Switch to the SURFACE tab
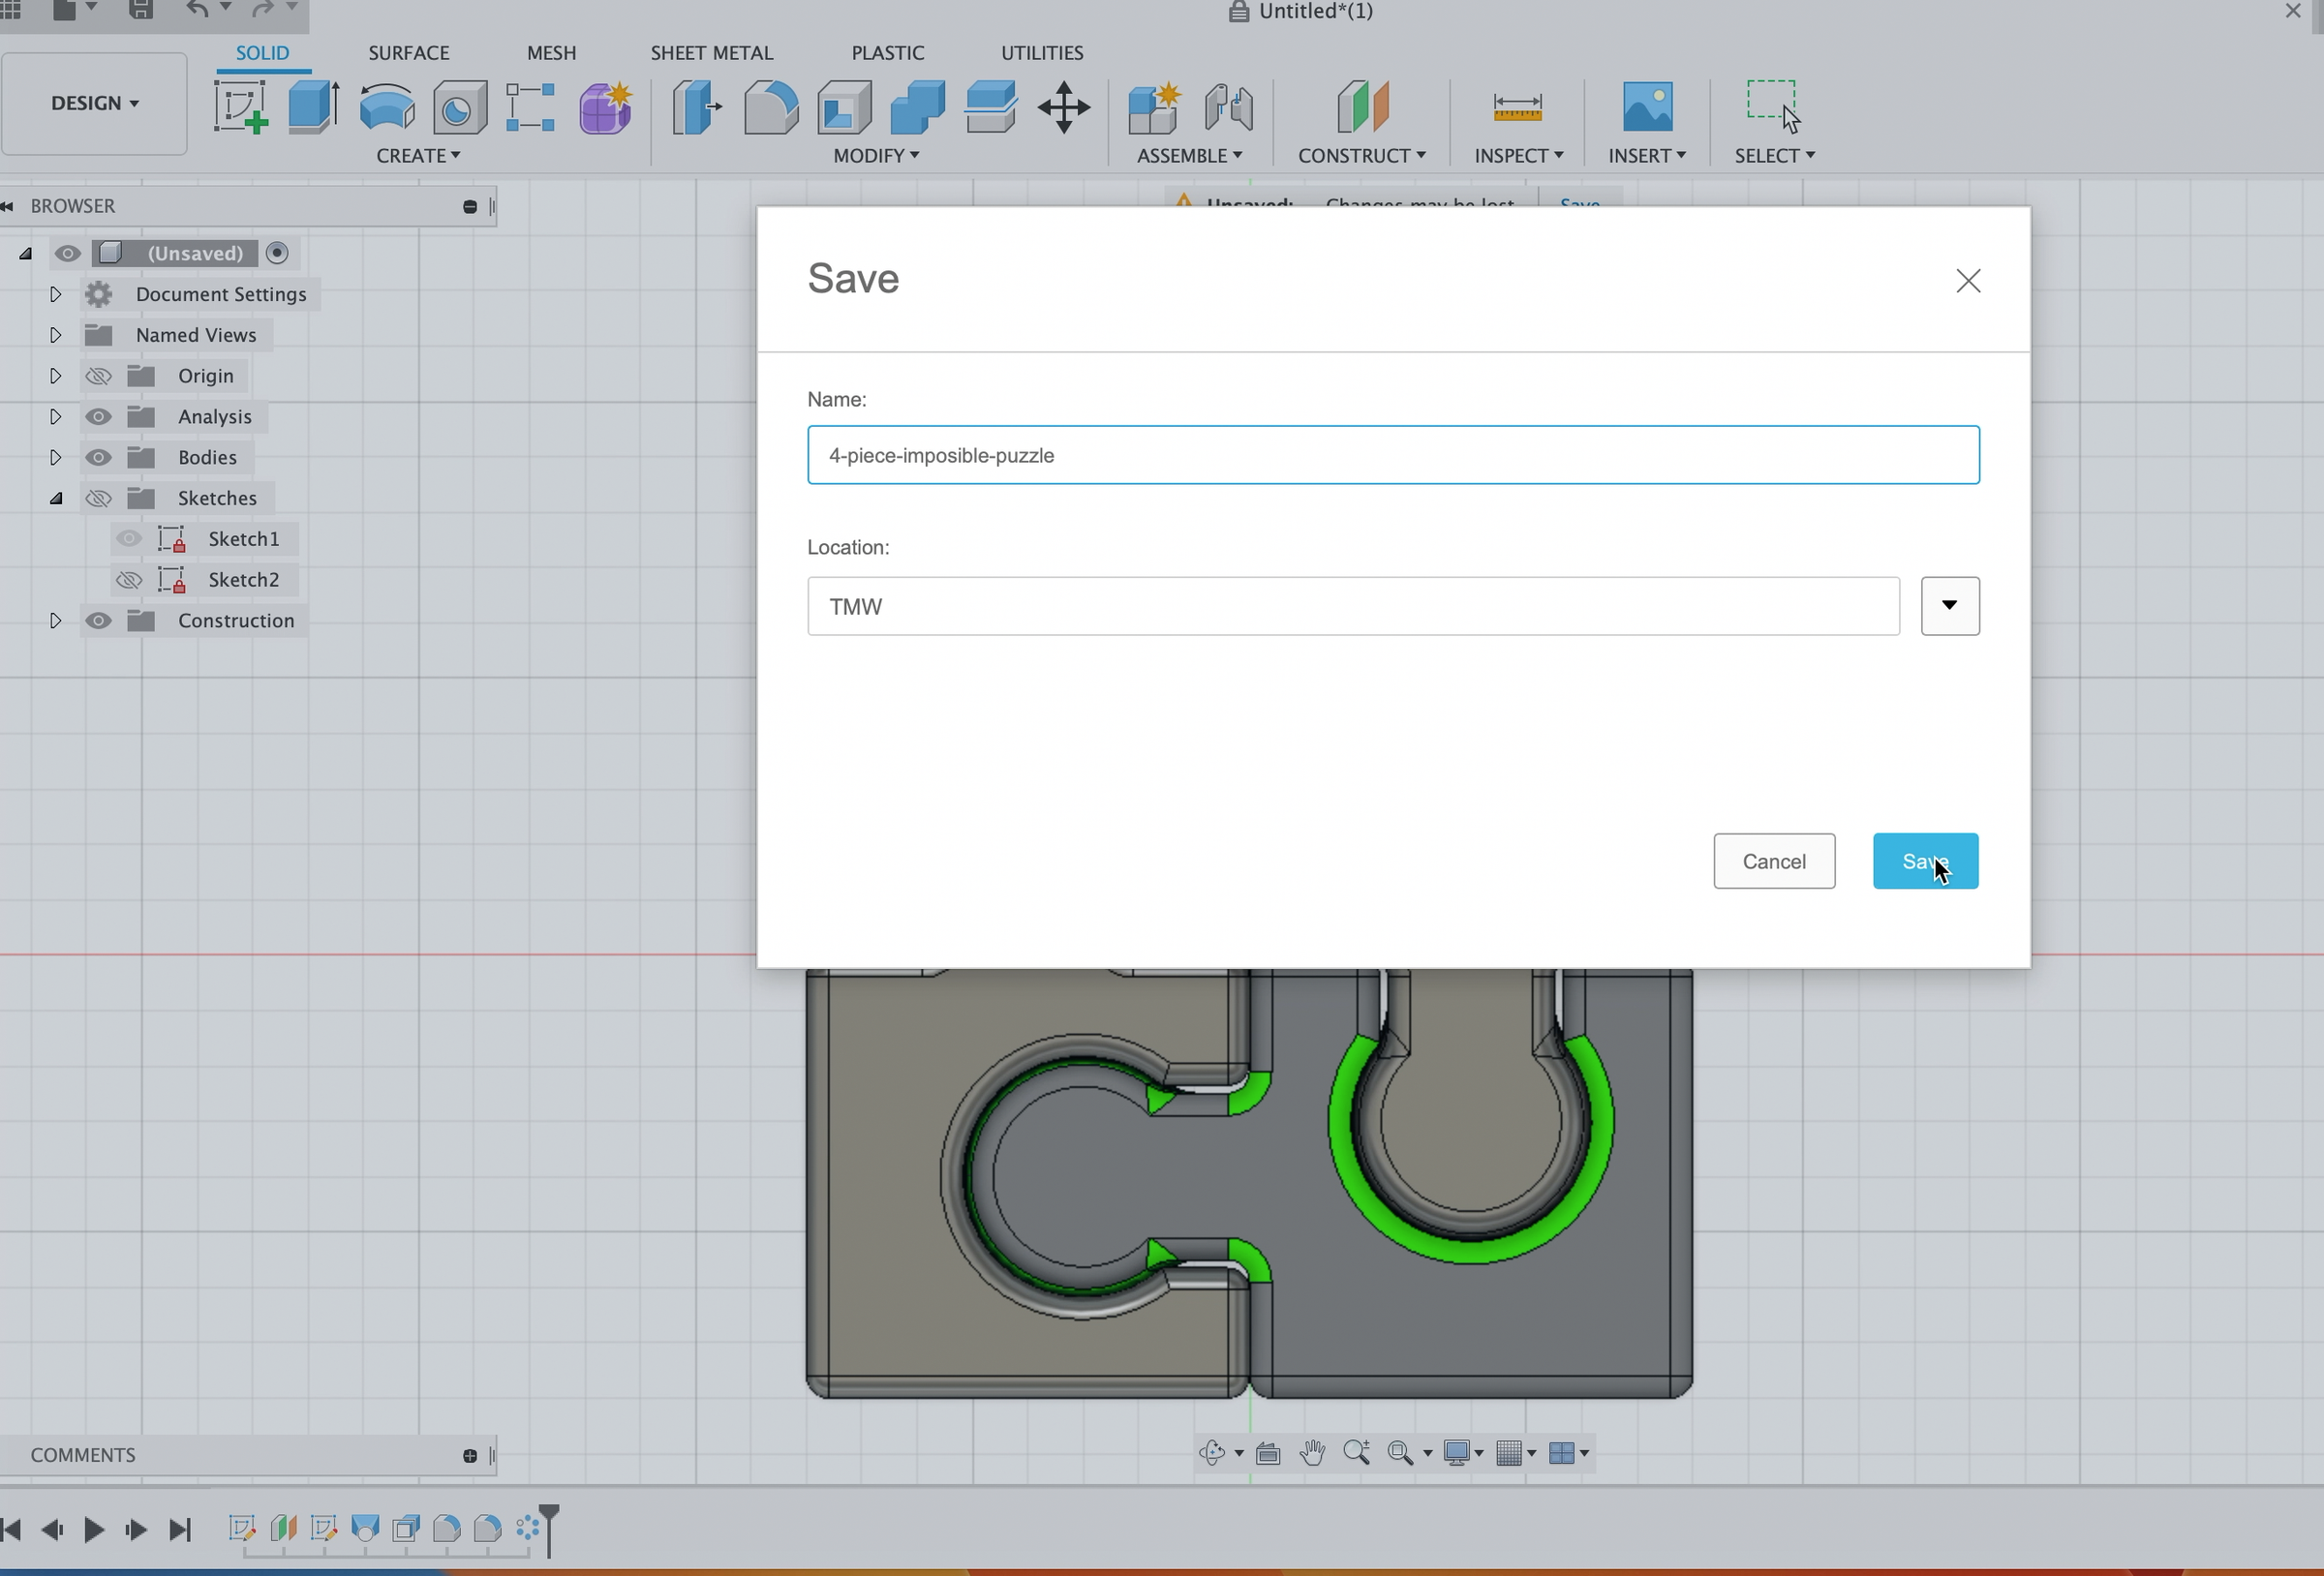Image resolution: width=2324 pixels, height=1576 pixels. pos(408,53)
